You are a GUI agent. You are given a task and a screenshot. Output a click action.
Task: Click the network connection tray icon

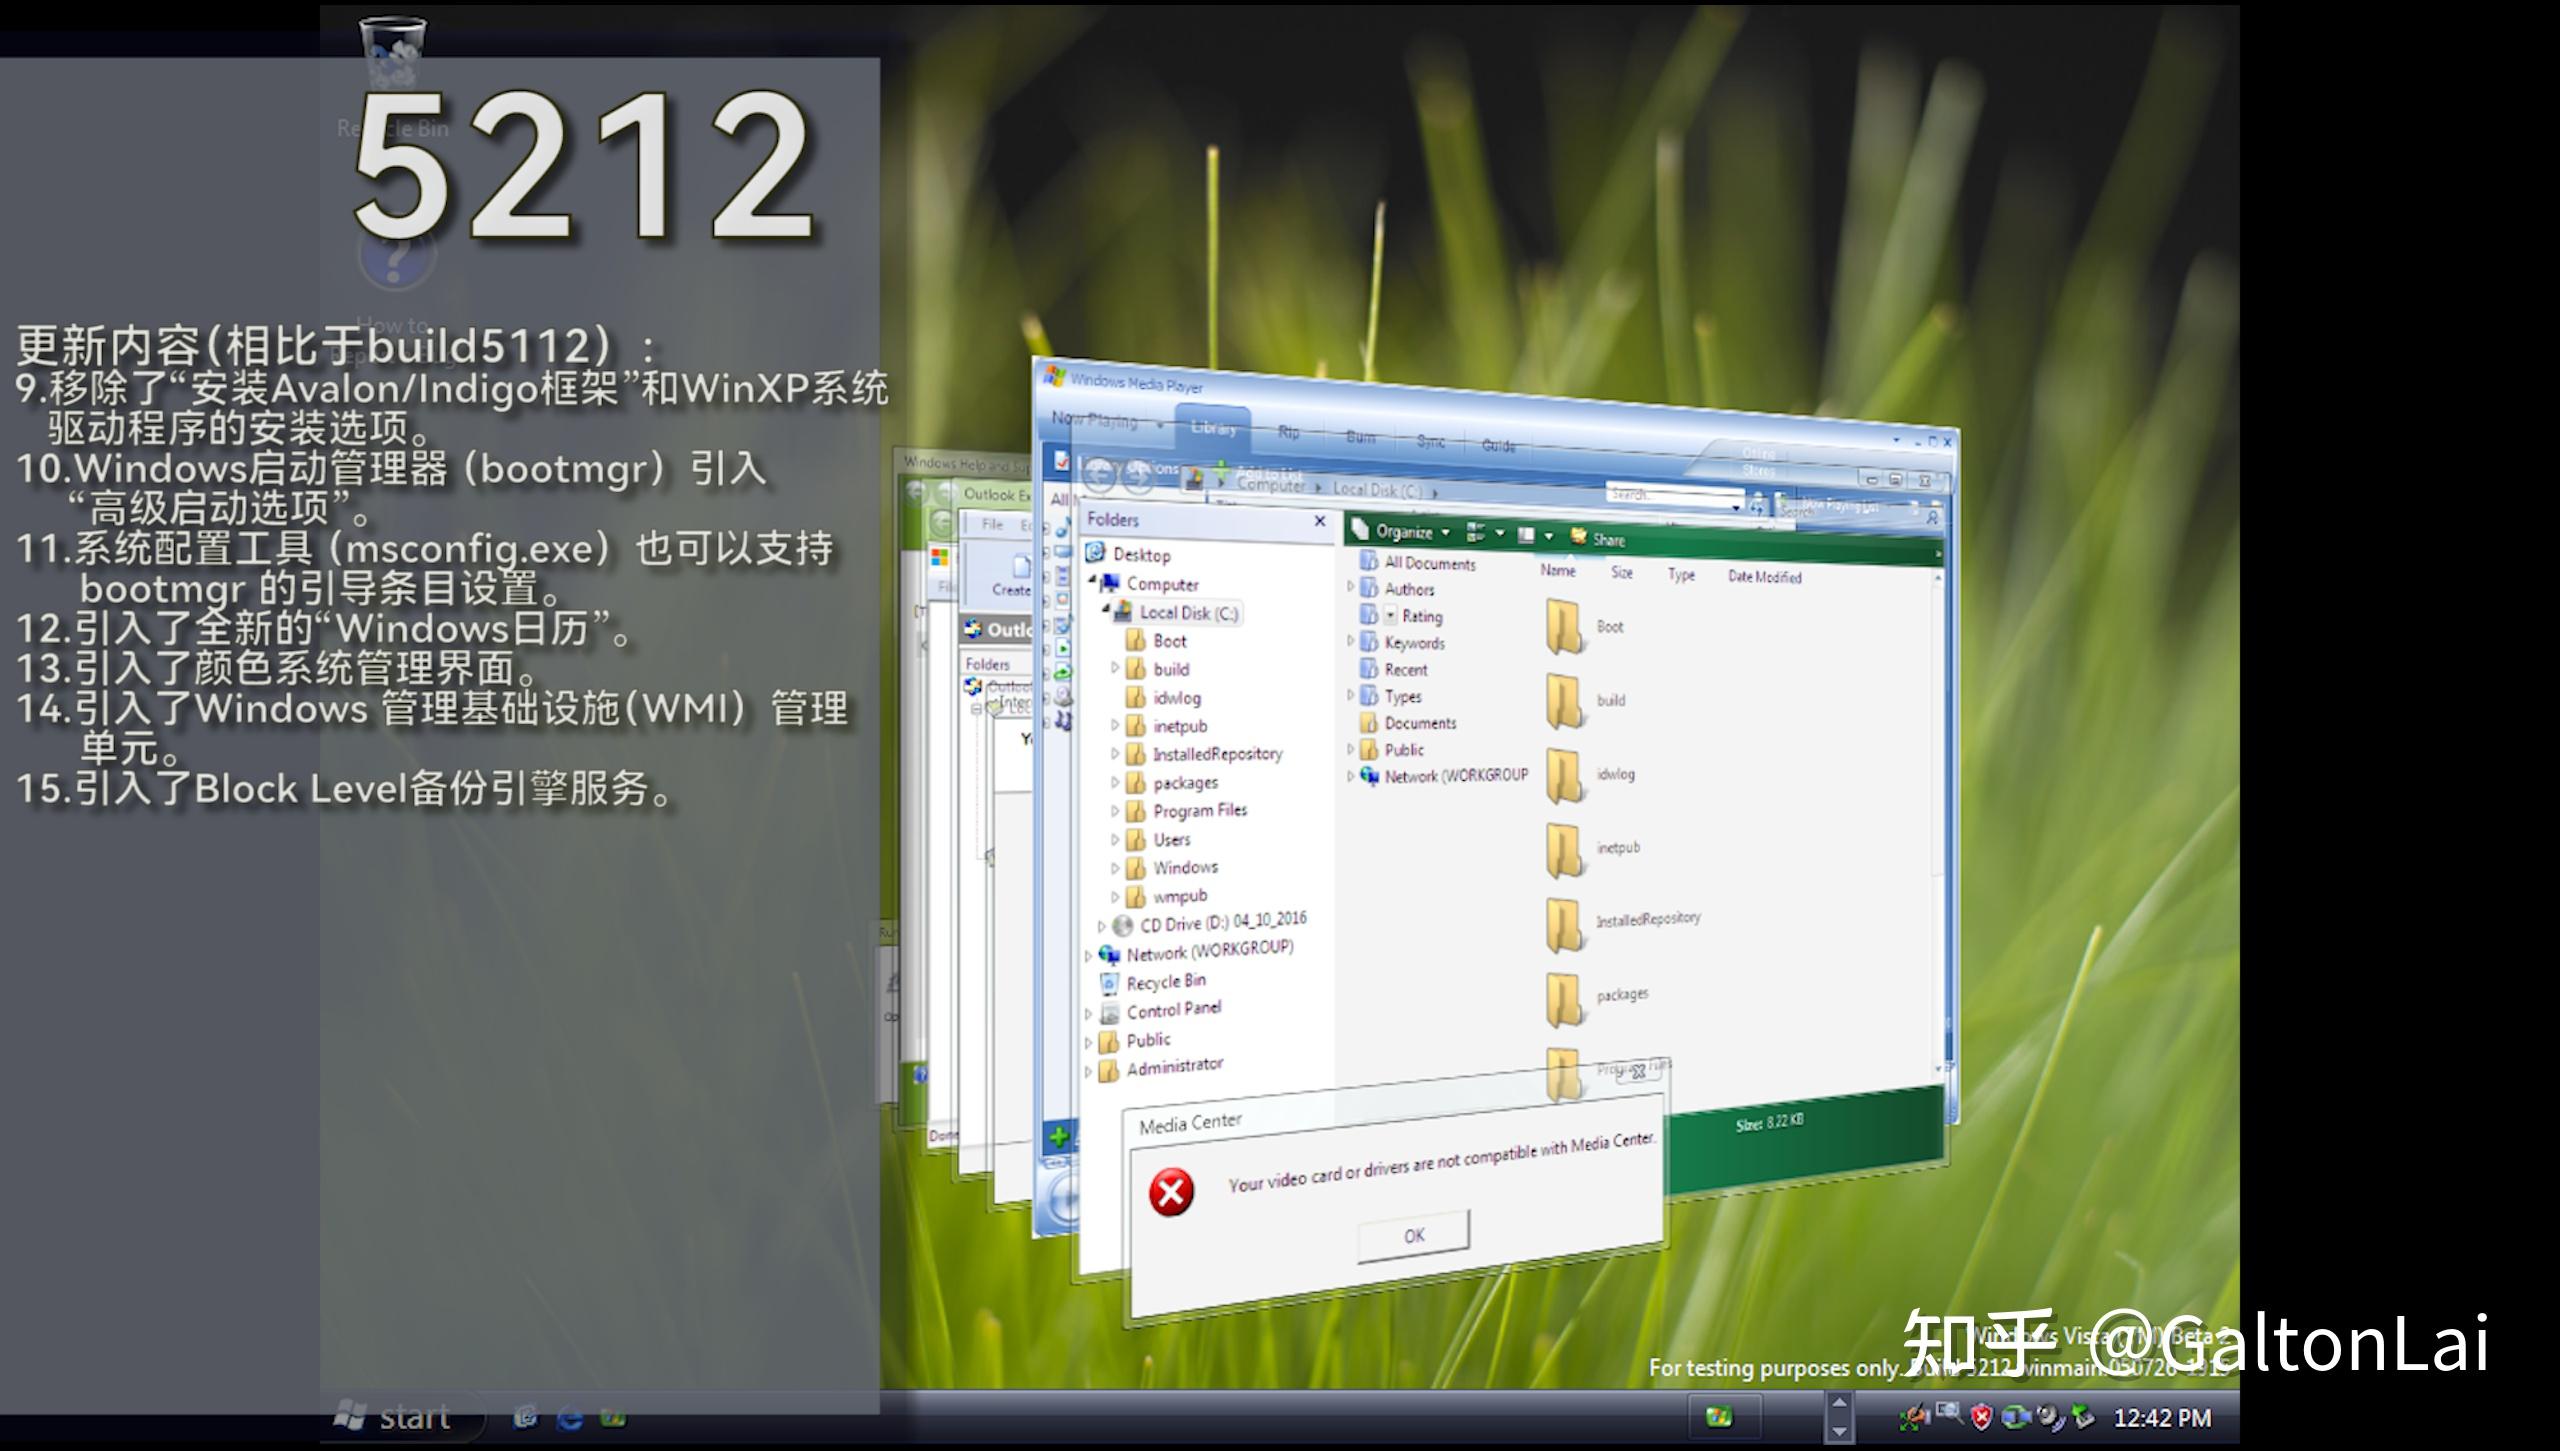[x=2014, y=1416]
